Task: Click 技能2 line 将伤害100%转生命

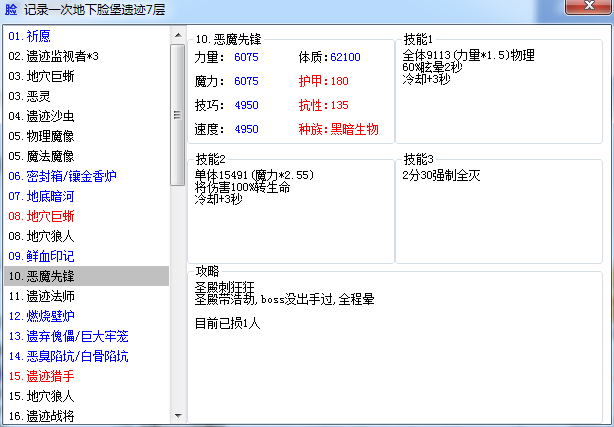Action: [x=242, y=187]
